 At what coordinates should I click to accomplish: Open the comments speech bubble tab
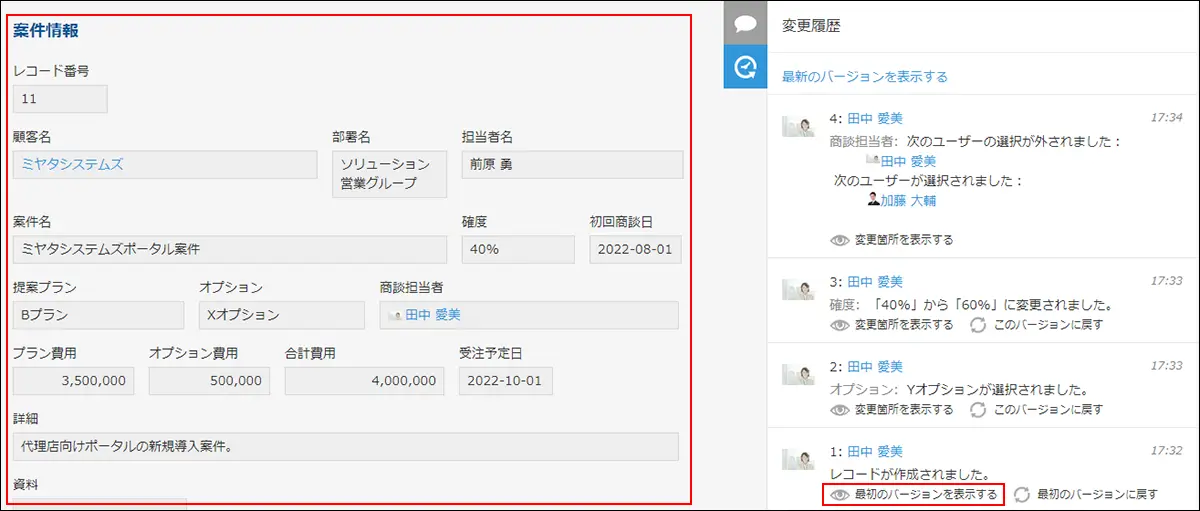point(744,24)
